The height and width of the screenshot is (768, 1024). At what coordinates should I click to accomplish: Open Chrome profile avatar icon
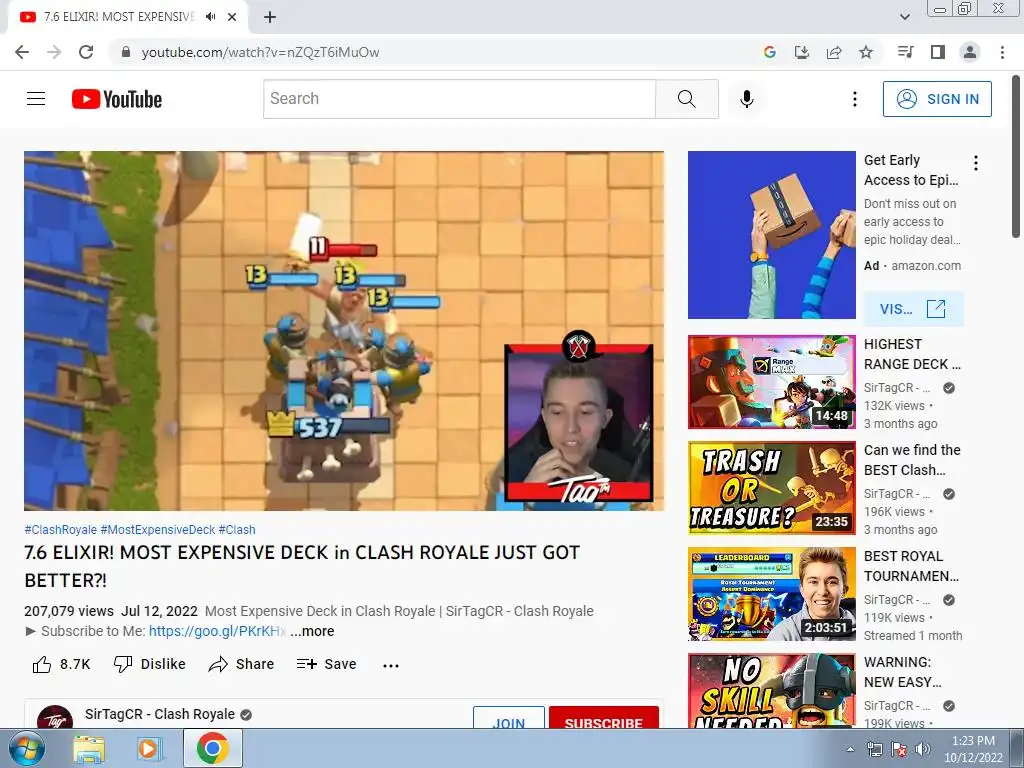[x=970, y=52]
